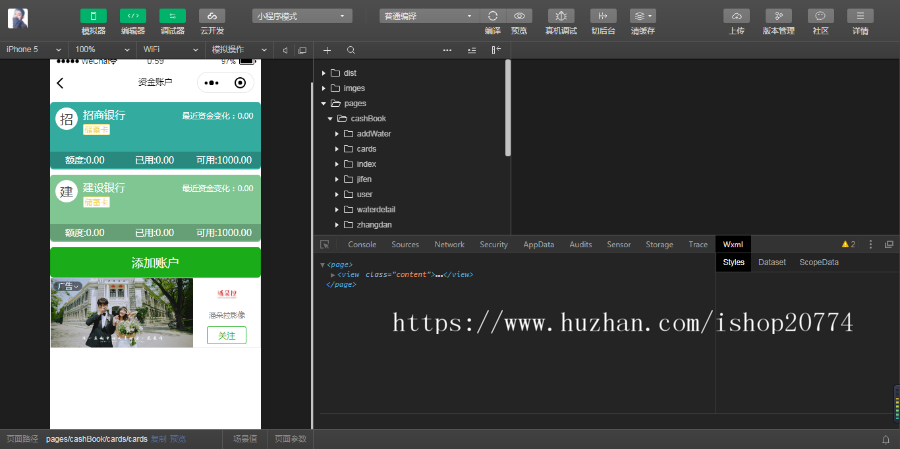Toggle the editor panel (编辑器) button
Image resolution: width=900 pixels, height=449 pixels.
coord(133,16)
